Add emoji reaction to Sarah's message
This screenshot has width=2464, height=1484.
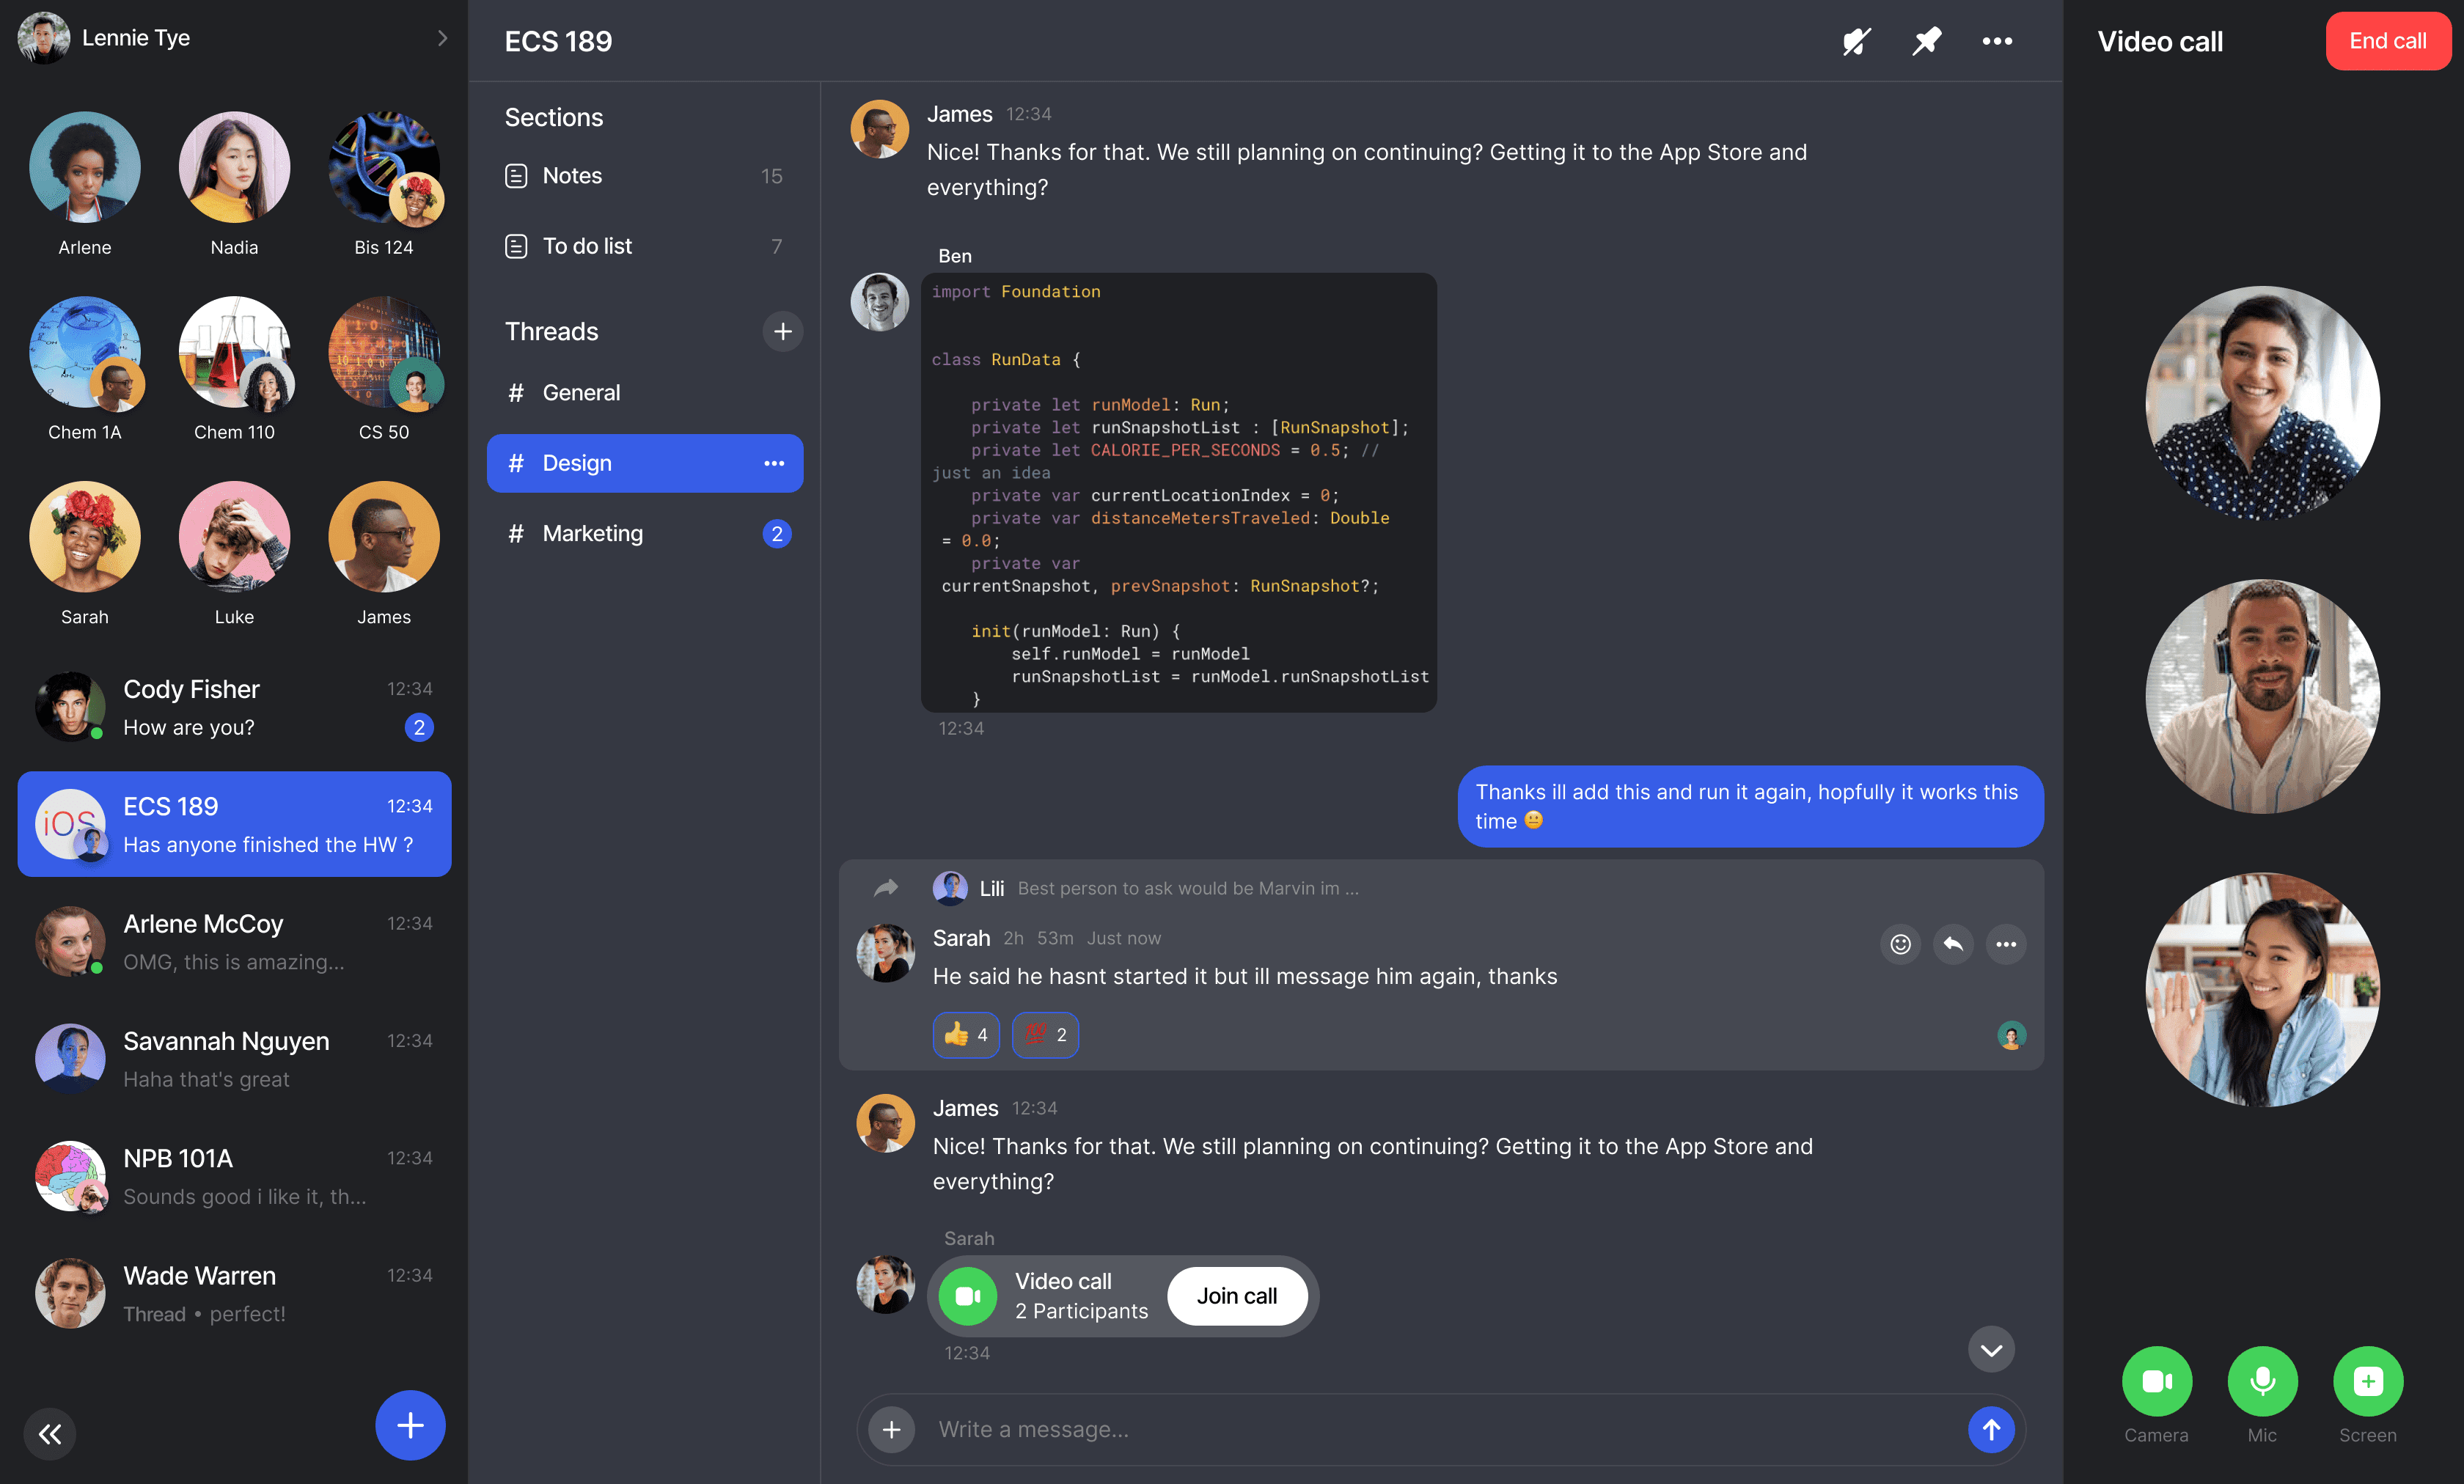point(1901,944)
